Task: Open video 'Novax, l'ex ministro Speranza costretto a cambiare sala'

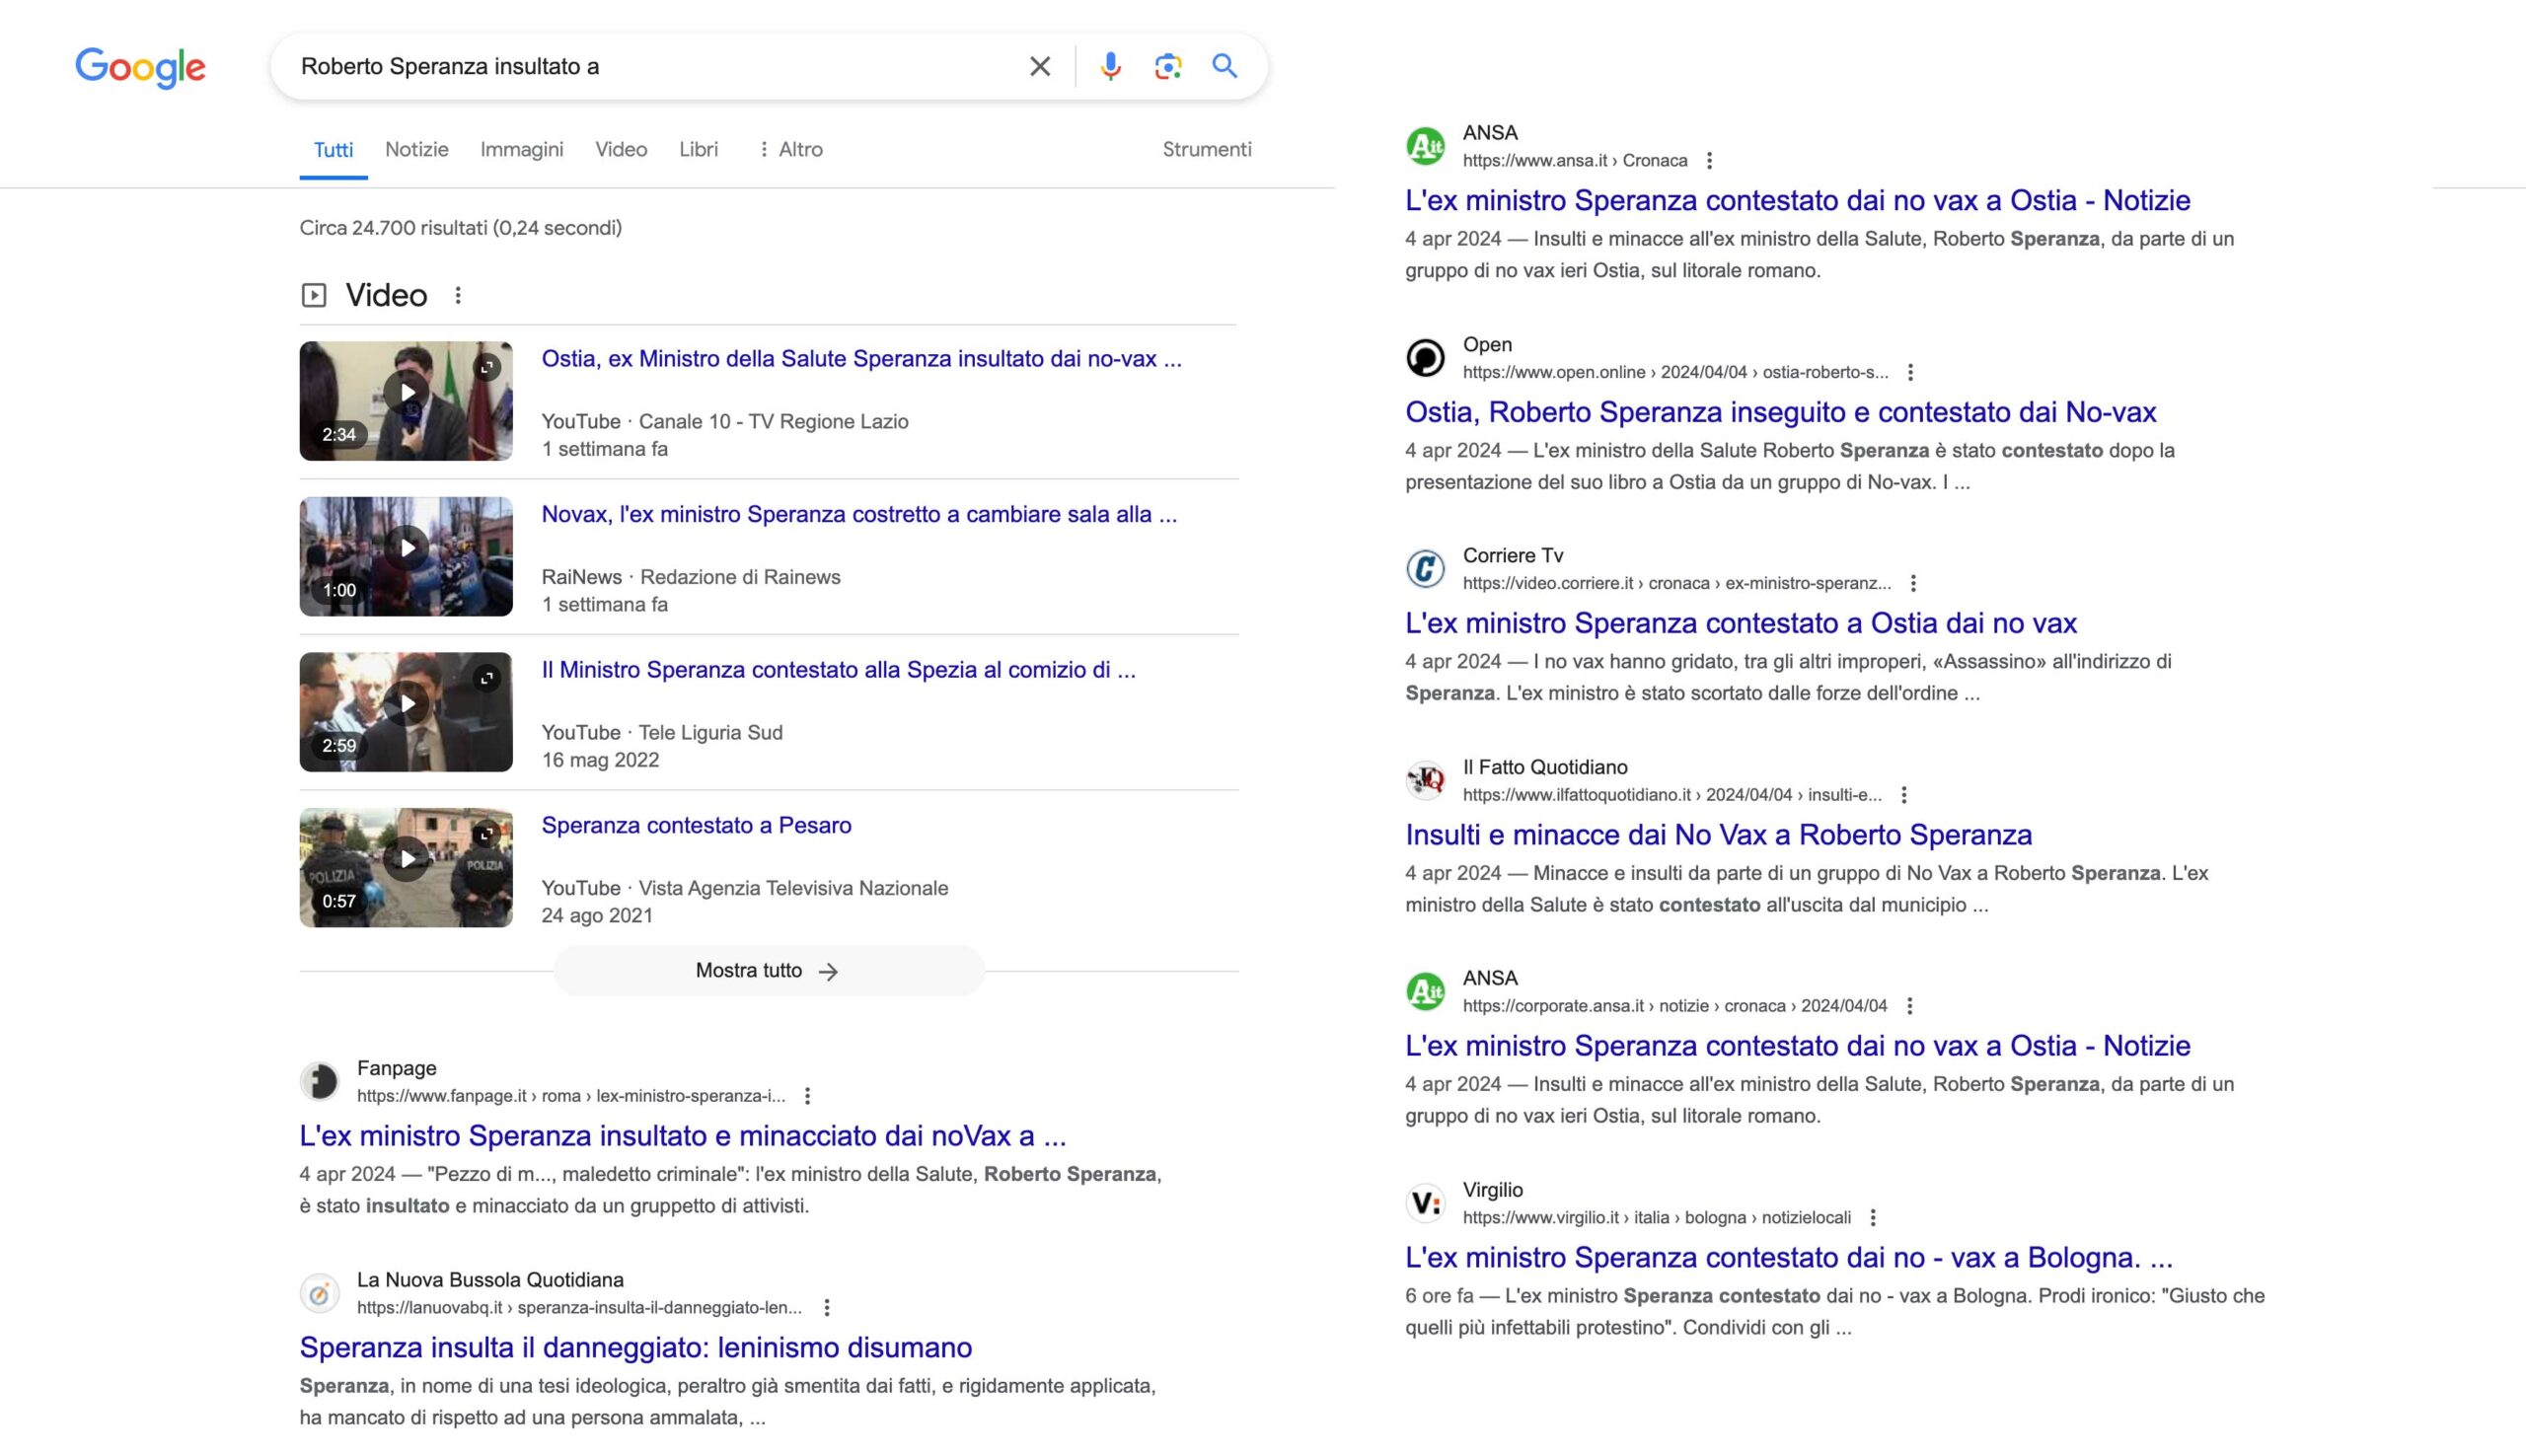Action: pyautogui.click(x=860, y=515)
